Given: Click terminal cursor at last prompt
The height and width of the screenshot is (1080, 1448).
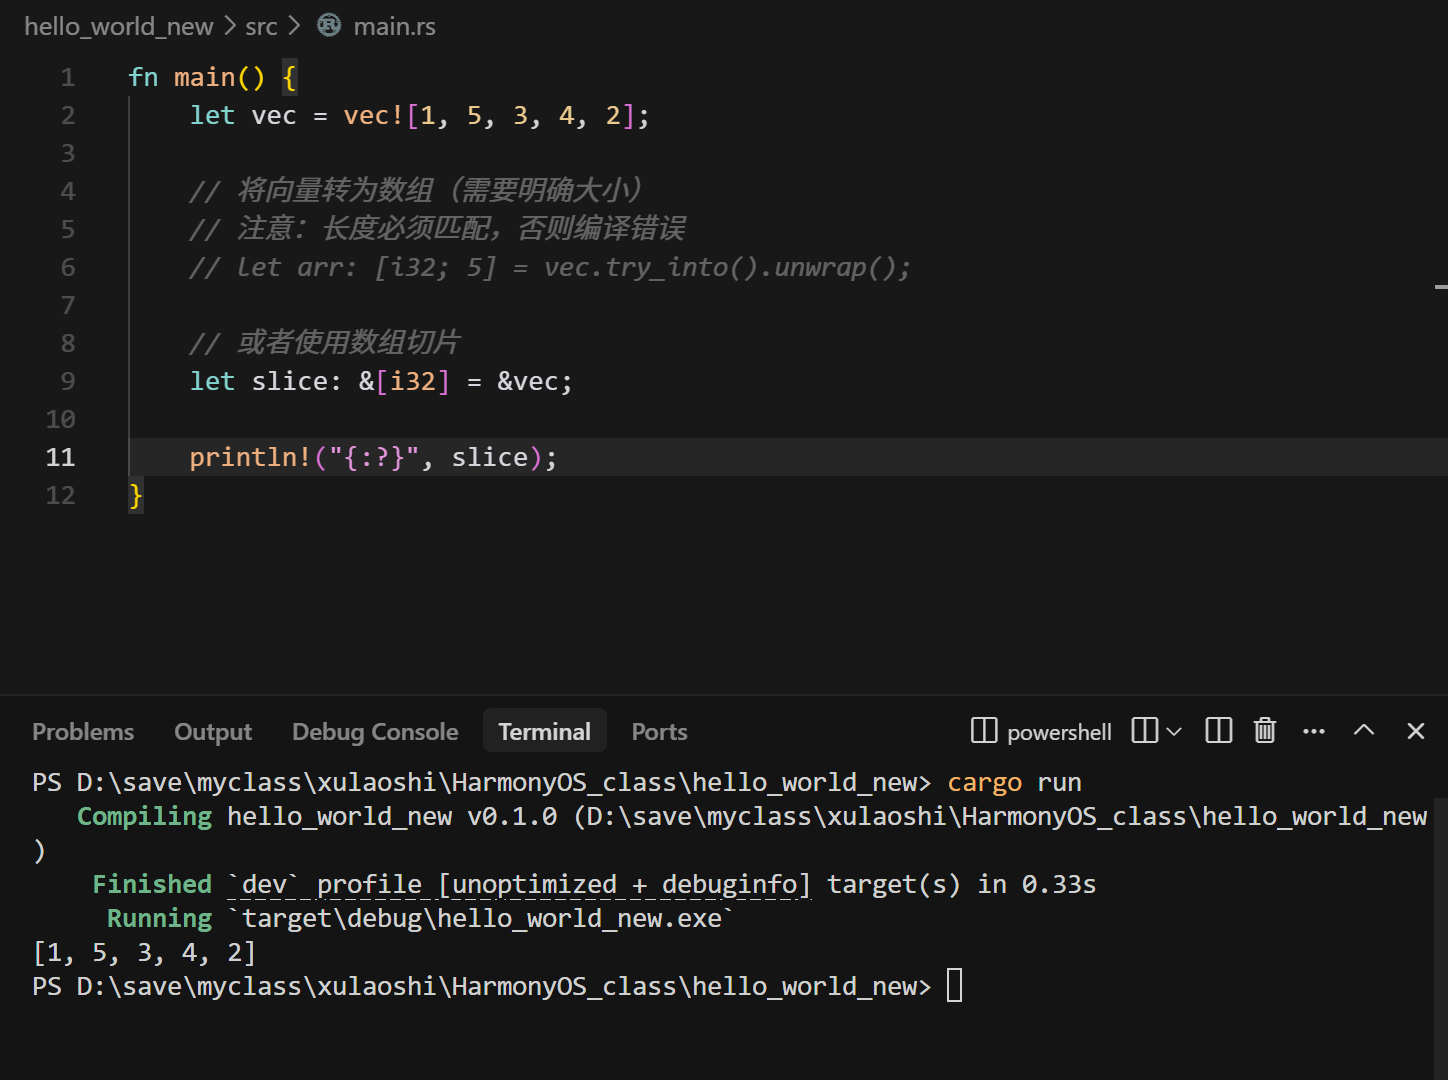Looking at the screenshot, I should 955,985.
